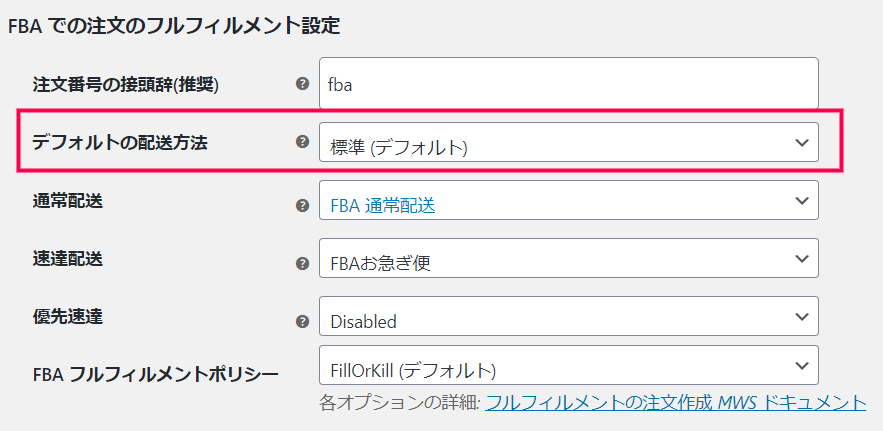883x431 pixels.
Task: Click help icon beside デフォルトの配送方法
Action: (302, 141)
